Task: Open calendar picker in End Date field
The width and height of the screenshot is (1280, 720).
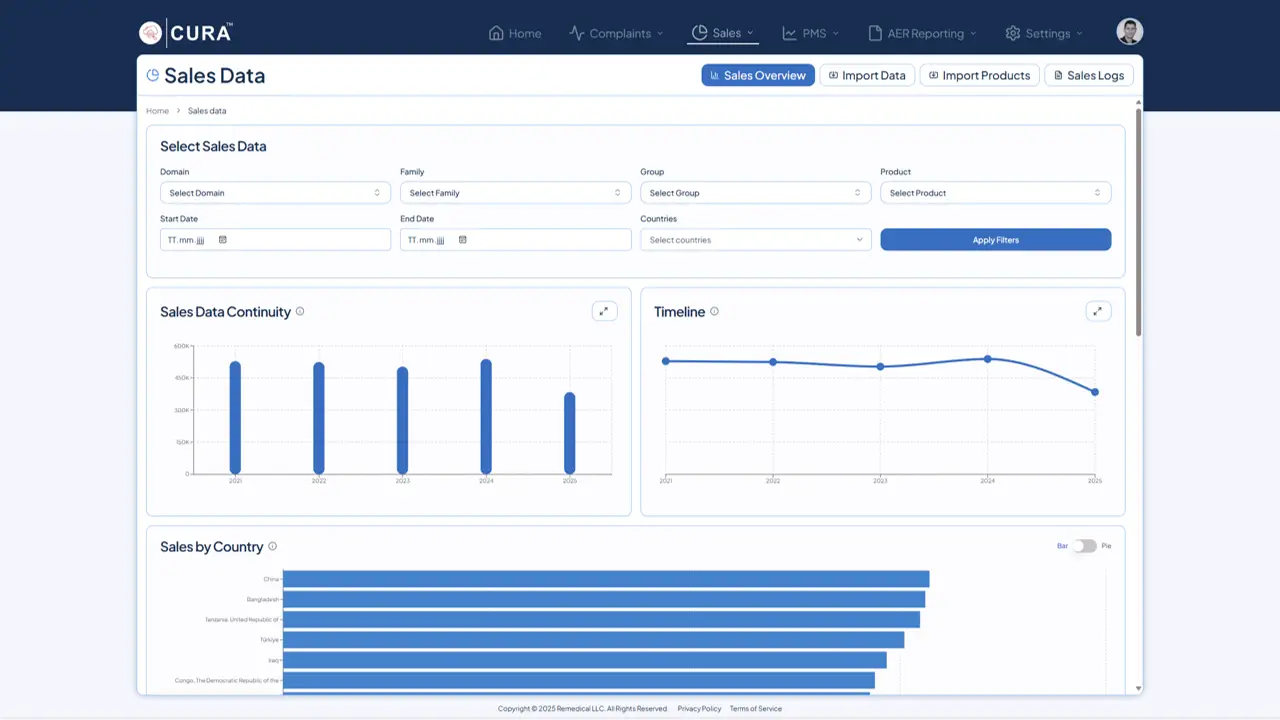Action: [463, 240]
